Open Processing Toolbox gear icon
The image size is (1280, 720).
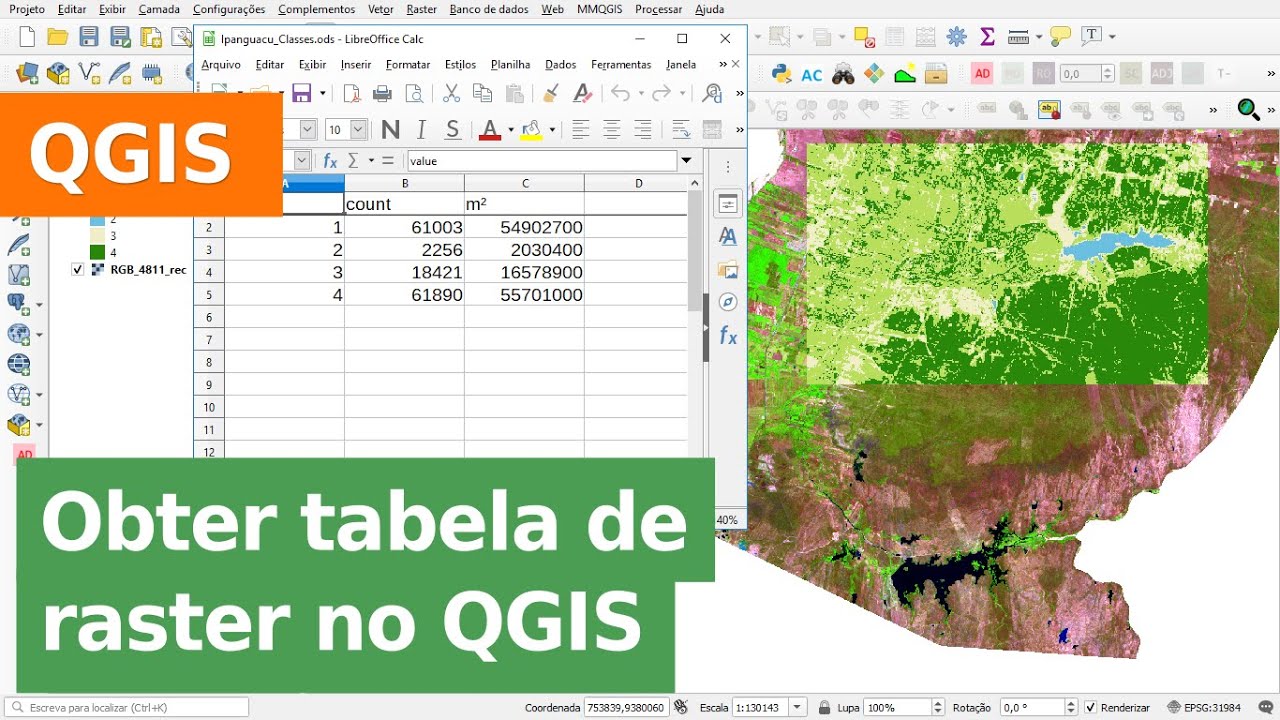pyautogui.click(x=957, y=37)
